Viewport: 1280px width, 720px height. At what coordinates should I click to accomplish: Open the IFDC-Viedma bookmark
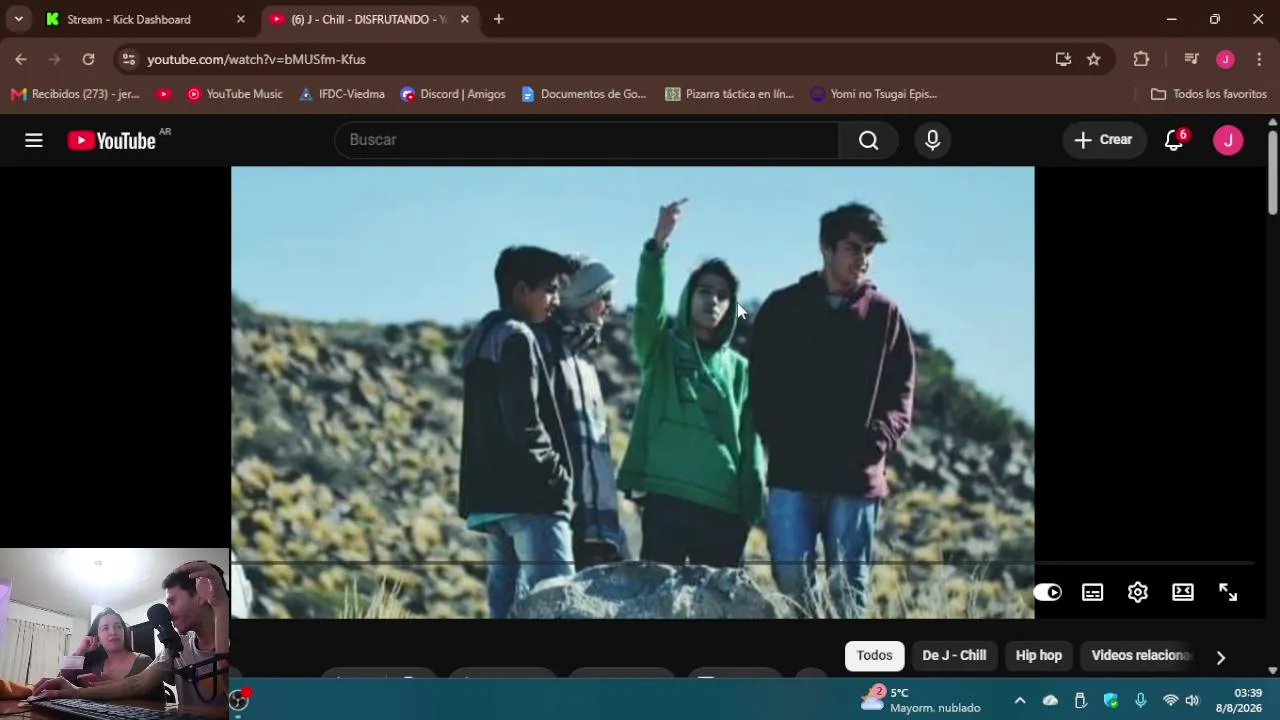[342, 94]
